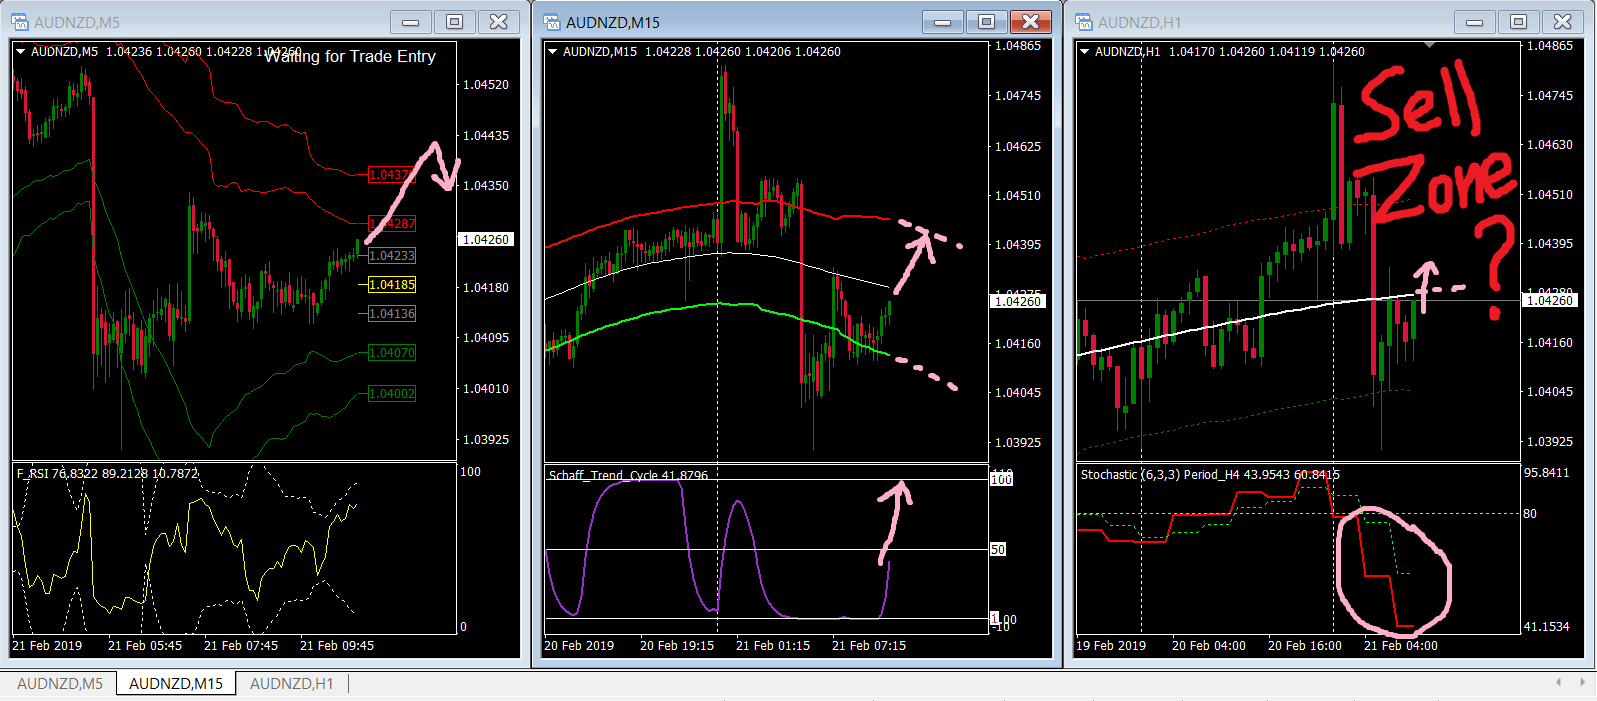Switch to the AUDNZD,M5 bottom tab
The image size is (1597, 701).
(60, 684)
